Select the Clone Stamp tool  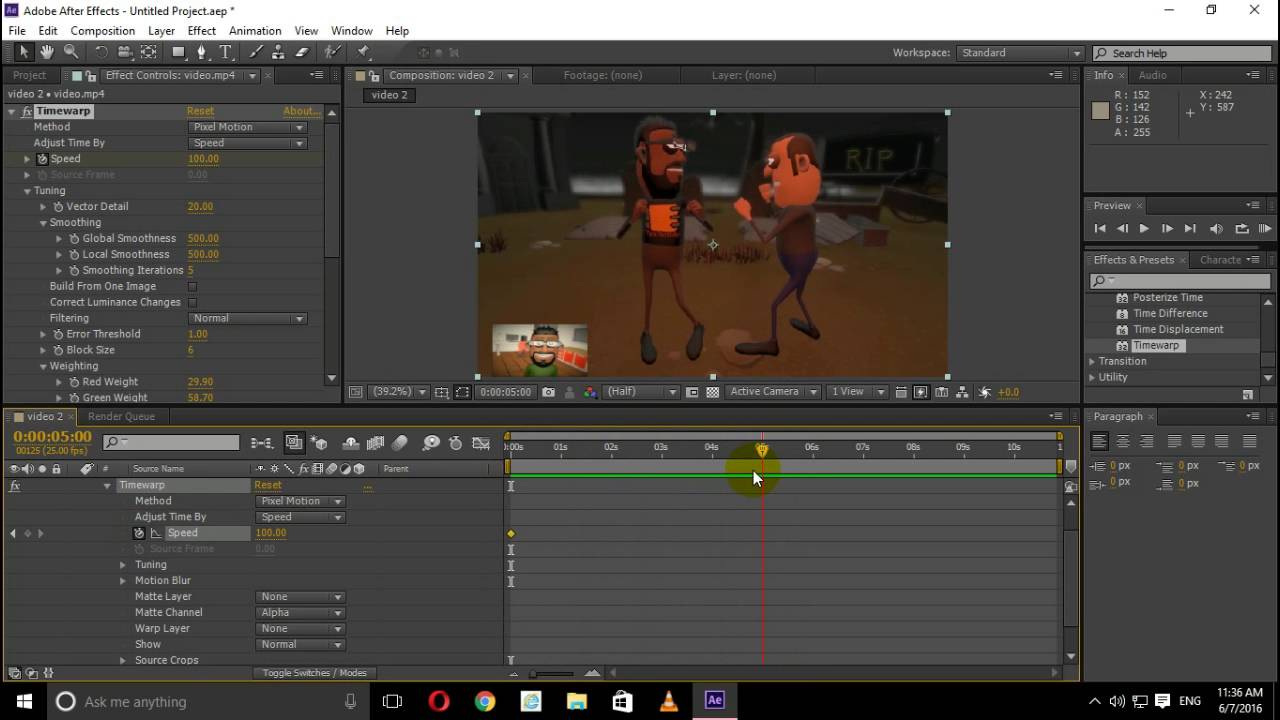(x=279, y=52)
